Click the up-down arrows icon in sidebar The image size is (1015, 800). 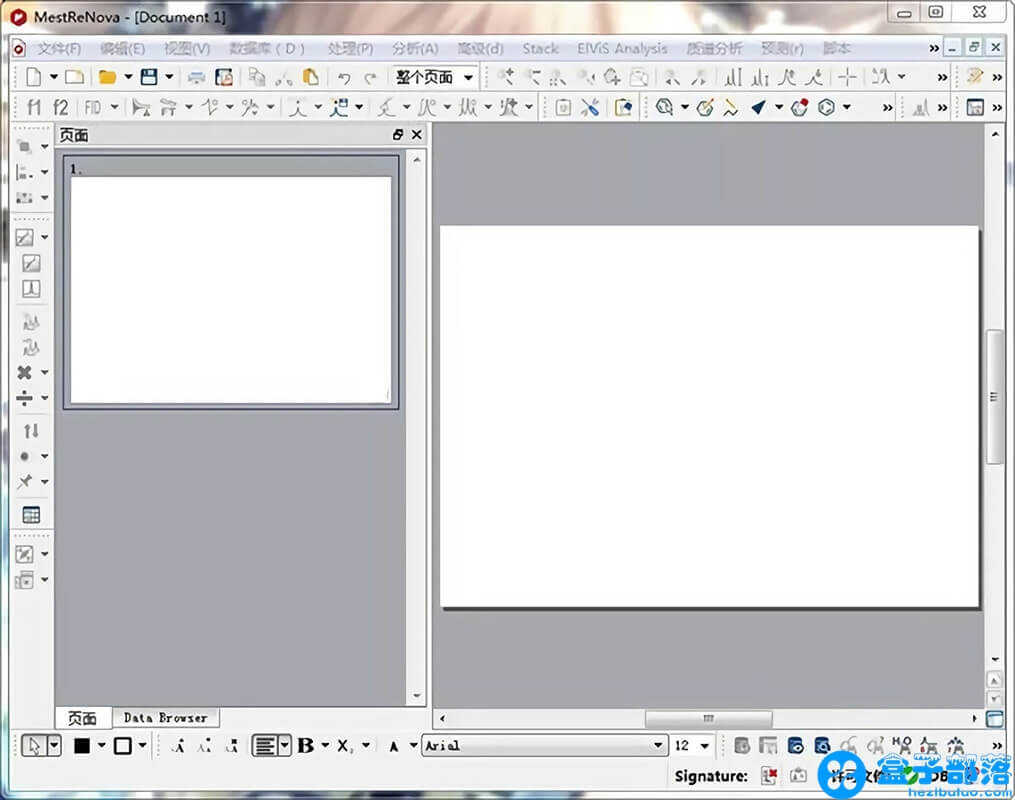tap(31, 431)
